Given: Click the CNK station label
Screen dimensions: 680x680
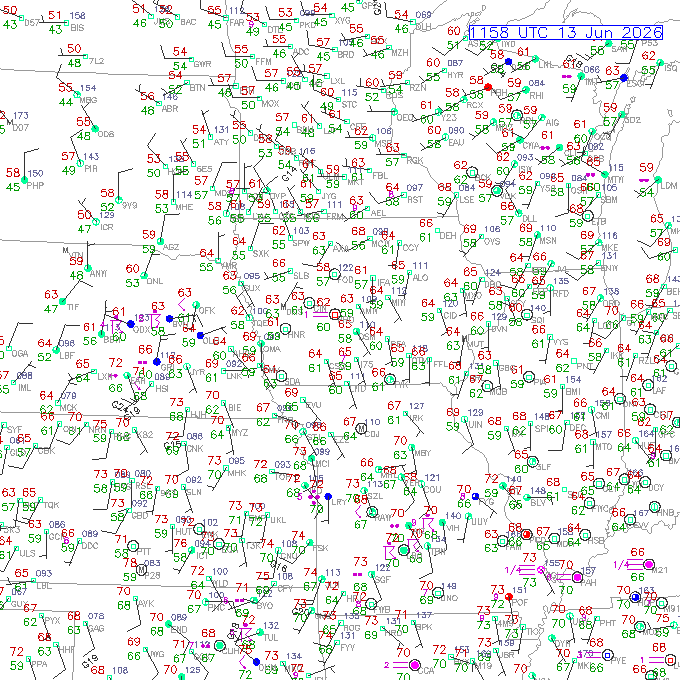Looking at the screenshot, I should coord(194,448).
